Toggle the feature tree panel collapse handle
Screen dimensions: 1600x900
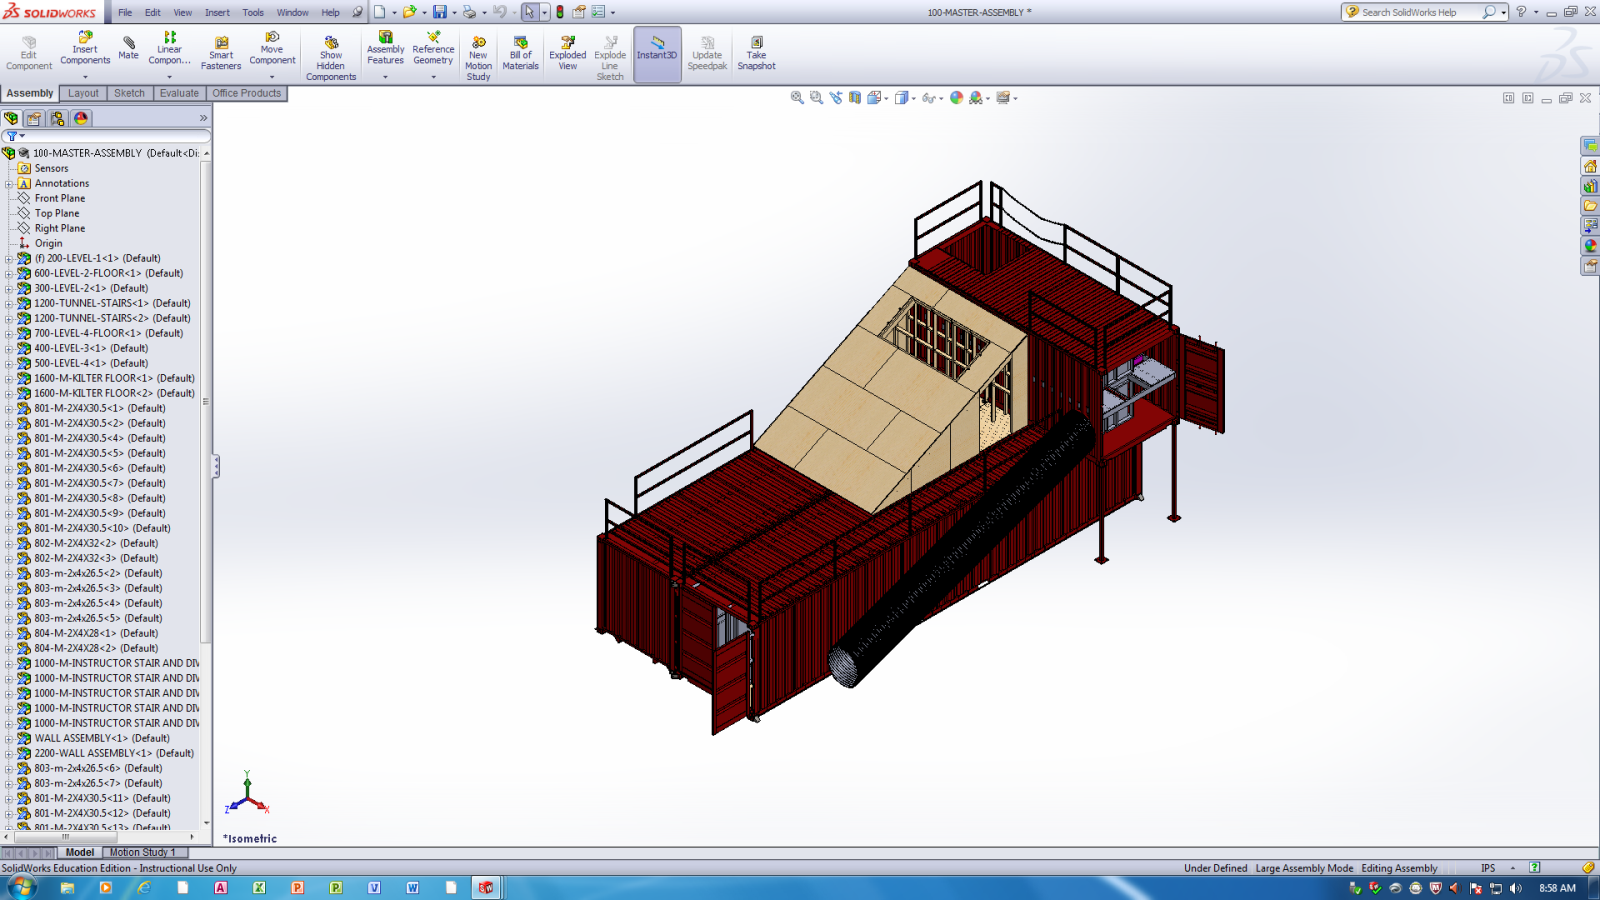tap(215, 466)
